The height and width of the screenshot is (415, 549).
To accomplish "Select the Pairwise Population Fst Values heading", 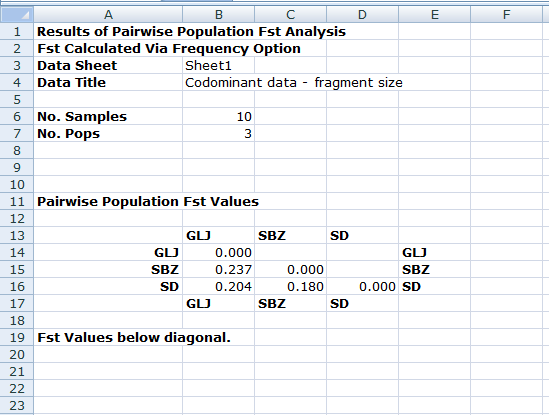I will [148, 202].
